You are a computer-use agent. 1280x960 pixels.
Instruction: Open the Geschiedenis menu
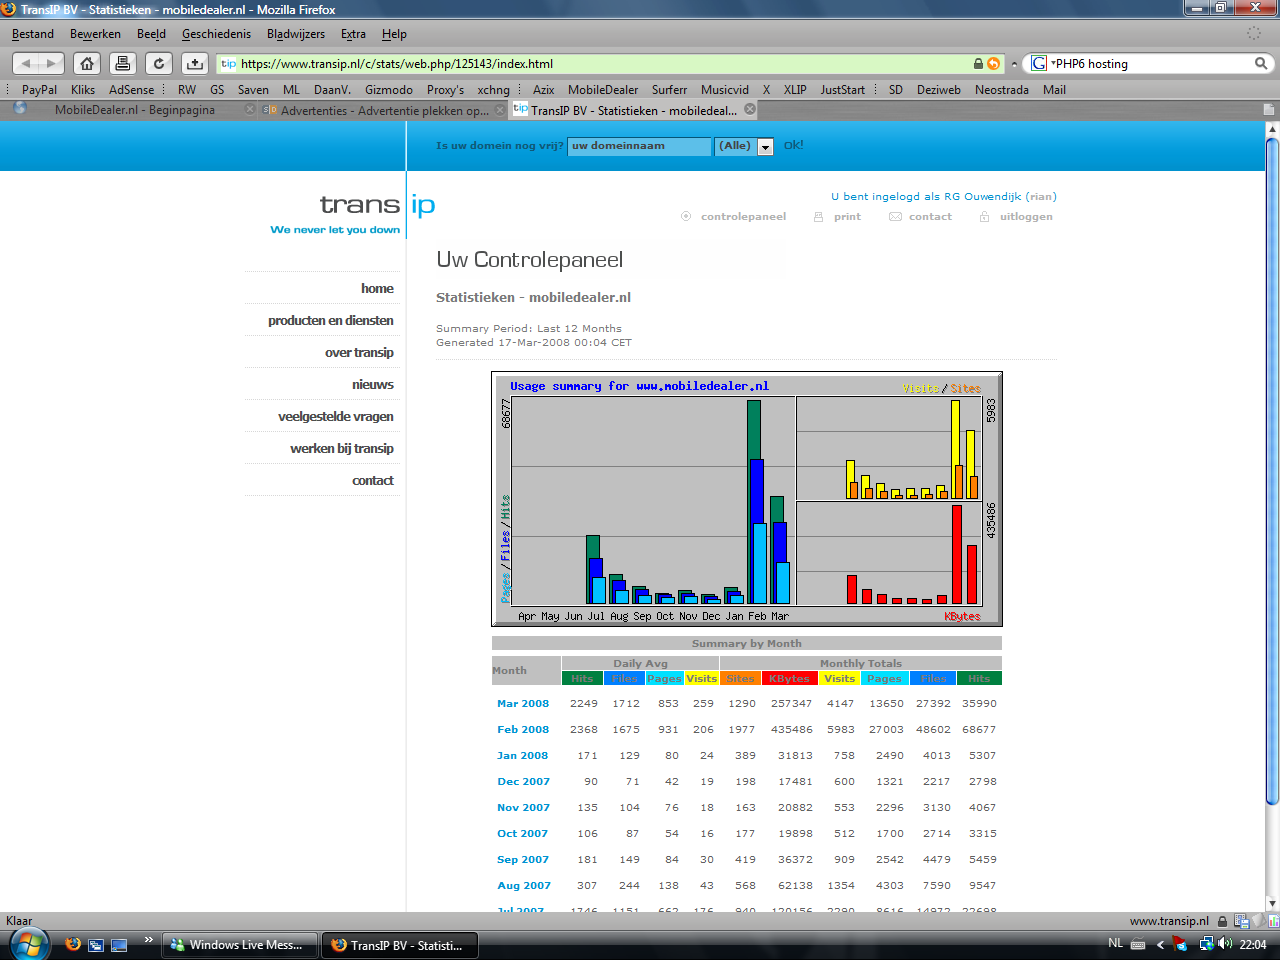coord(216,34)
